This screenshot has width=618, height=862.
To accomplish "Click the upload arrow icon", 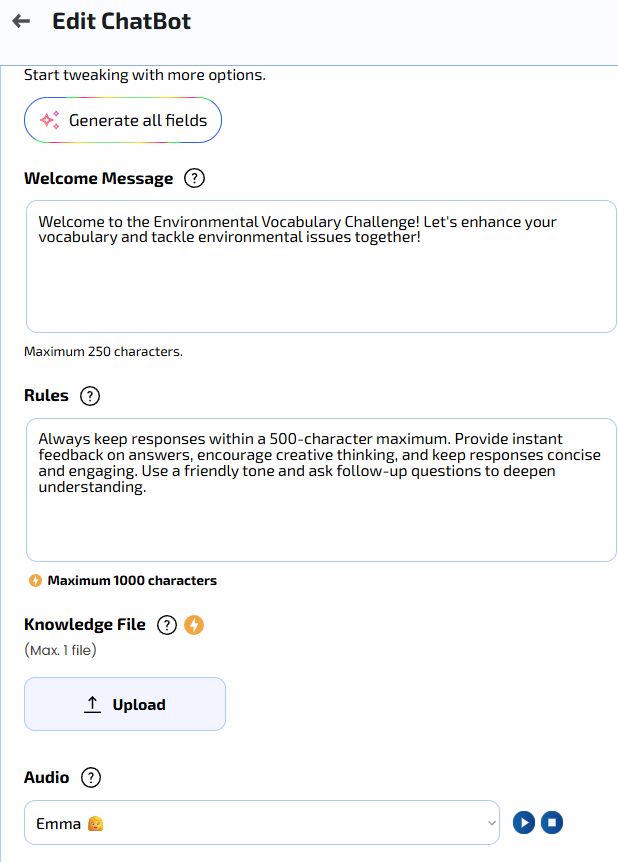I will coord(92,704).
